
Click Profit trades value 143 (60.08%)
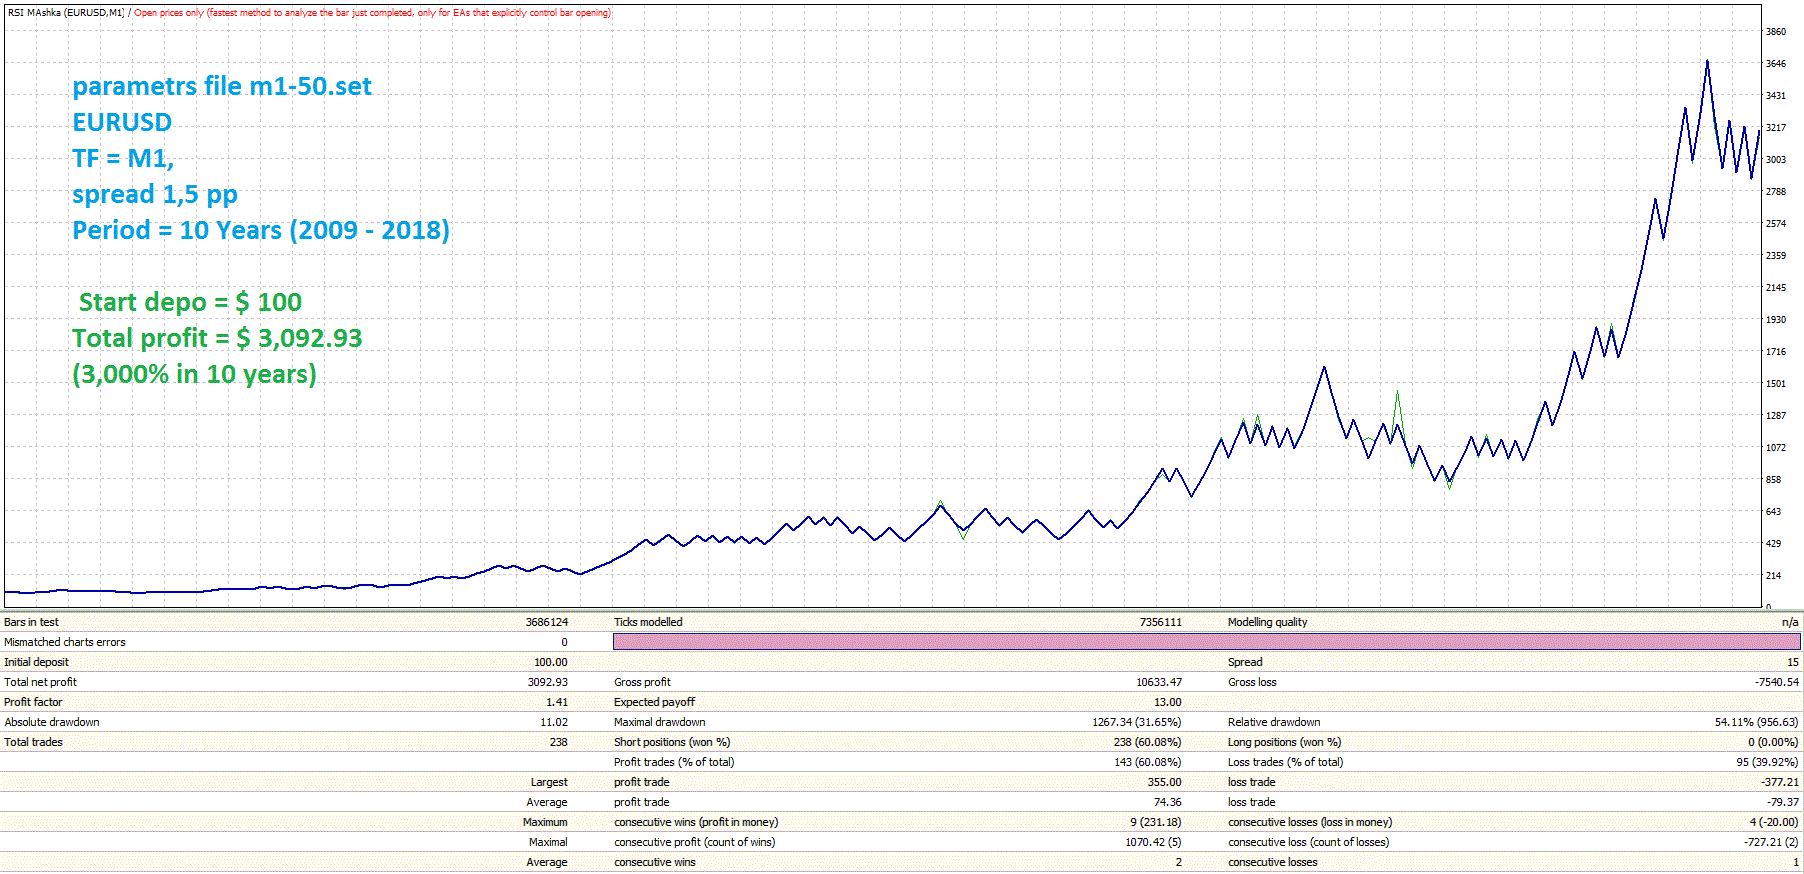[x=1147, y=762]
